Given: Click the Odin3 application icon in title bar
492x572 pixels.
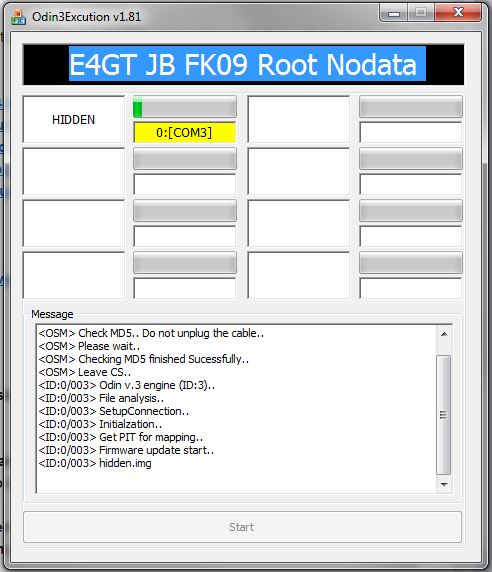Looking at the screenshot, I should [x=18, y=17].
